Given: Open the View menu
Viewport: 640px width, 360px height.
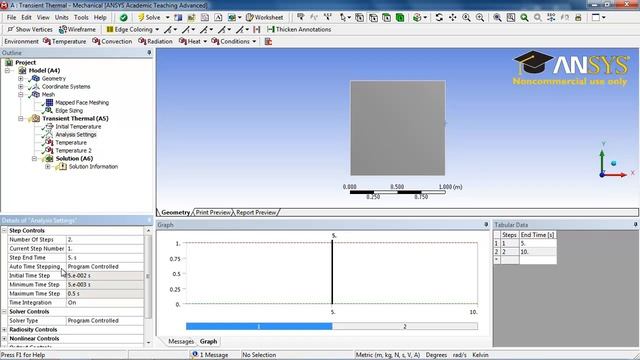Looking at the screenshot, I should 43,18.
